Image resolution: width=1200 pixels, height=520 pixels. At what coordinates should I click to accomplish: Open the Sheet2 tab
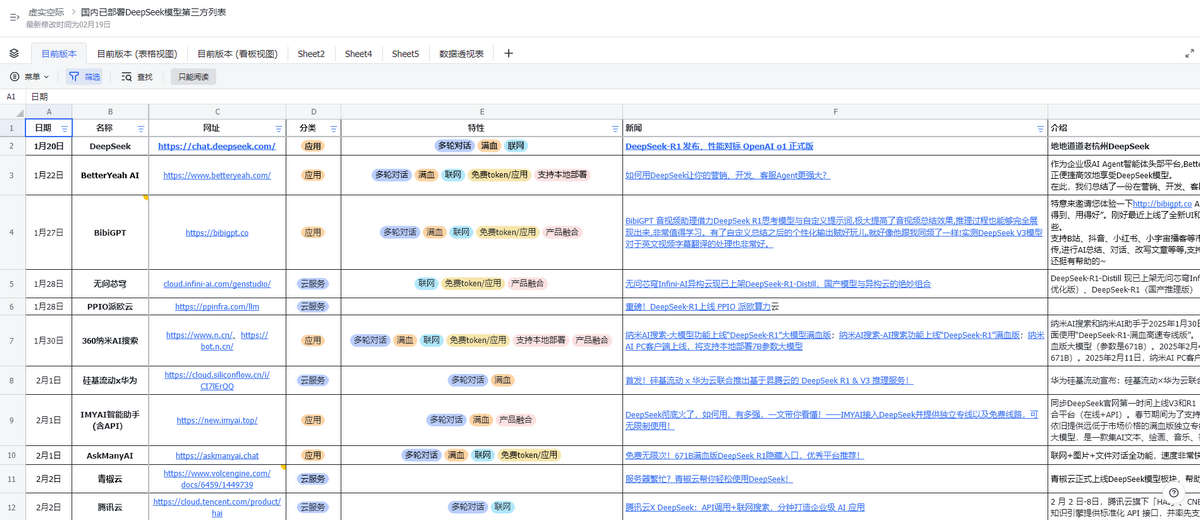(x=311, y=54)
